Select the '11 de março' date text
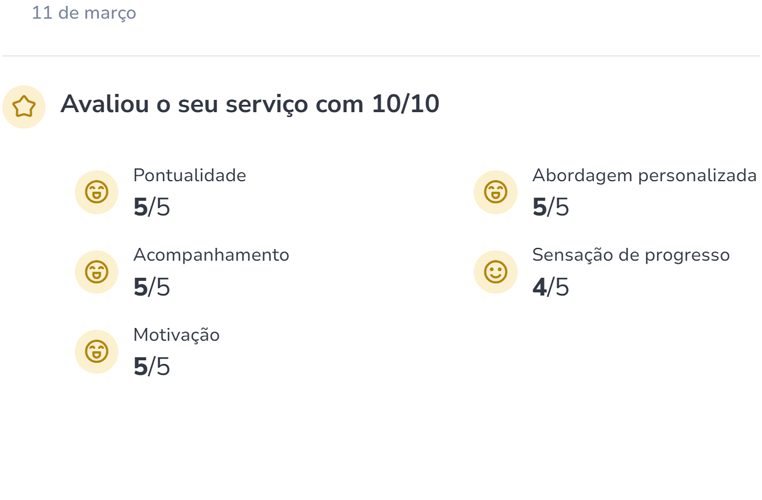The width and height of the screenshot is (762, 500). 84,13
